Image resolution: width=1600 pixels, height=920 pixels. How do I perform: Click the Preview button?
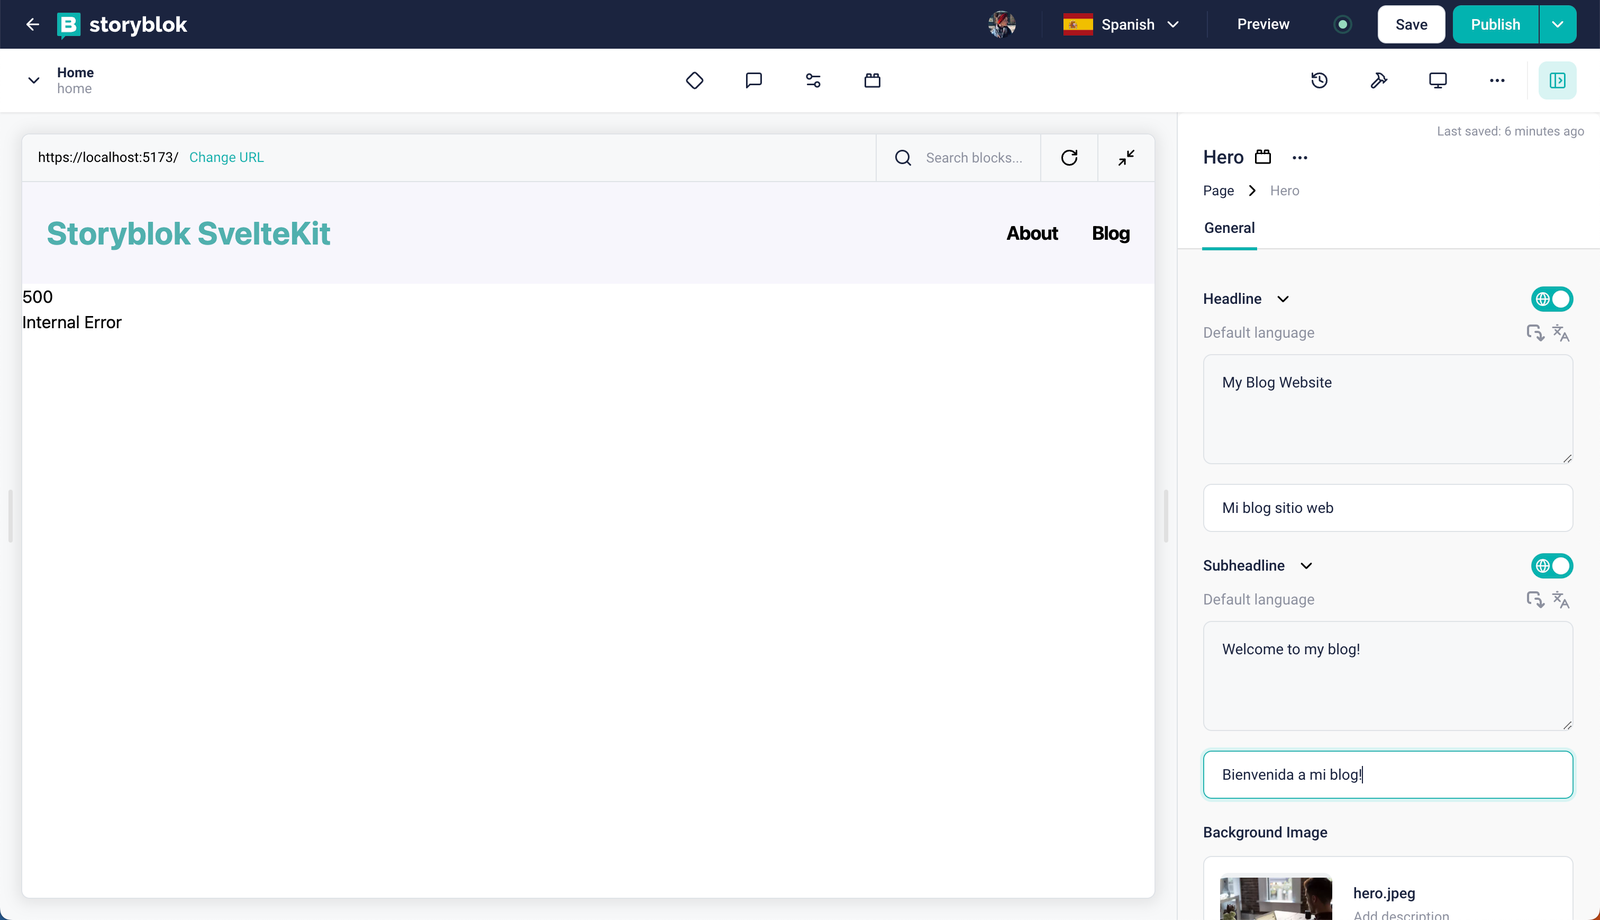coord(1263,24)
